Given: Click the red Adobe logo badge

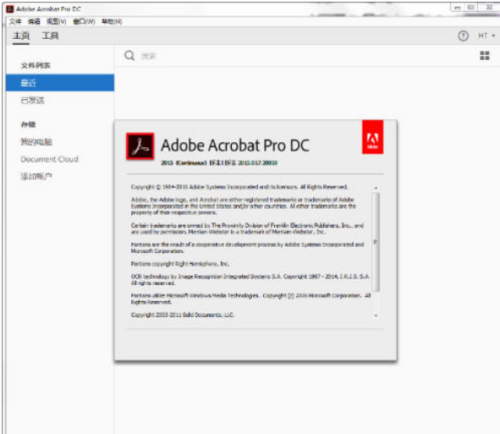Looking at the screenshot, I should click(373, 137).
